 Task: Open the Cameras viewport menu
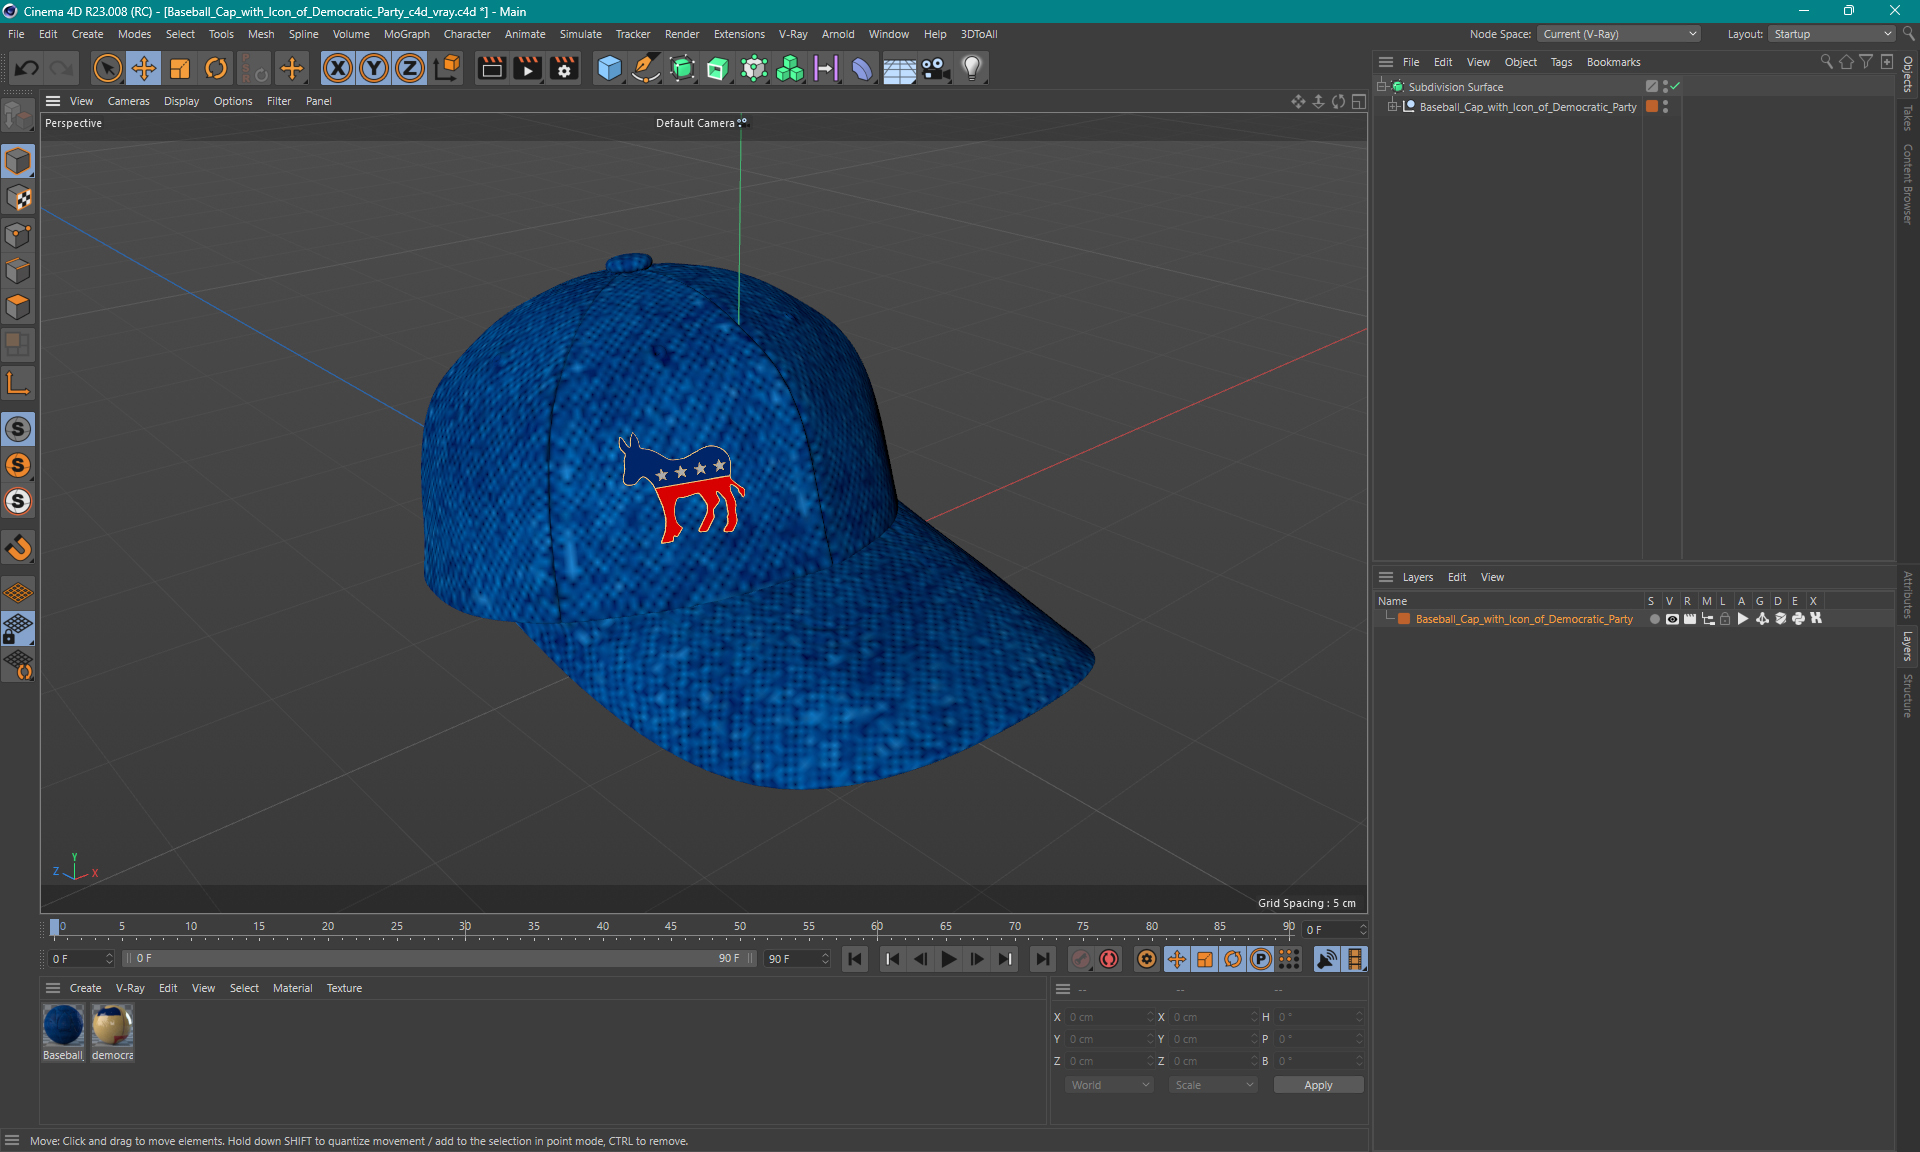pos(128,101)
